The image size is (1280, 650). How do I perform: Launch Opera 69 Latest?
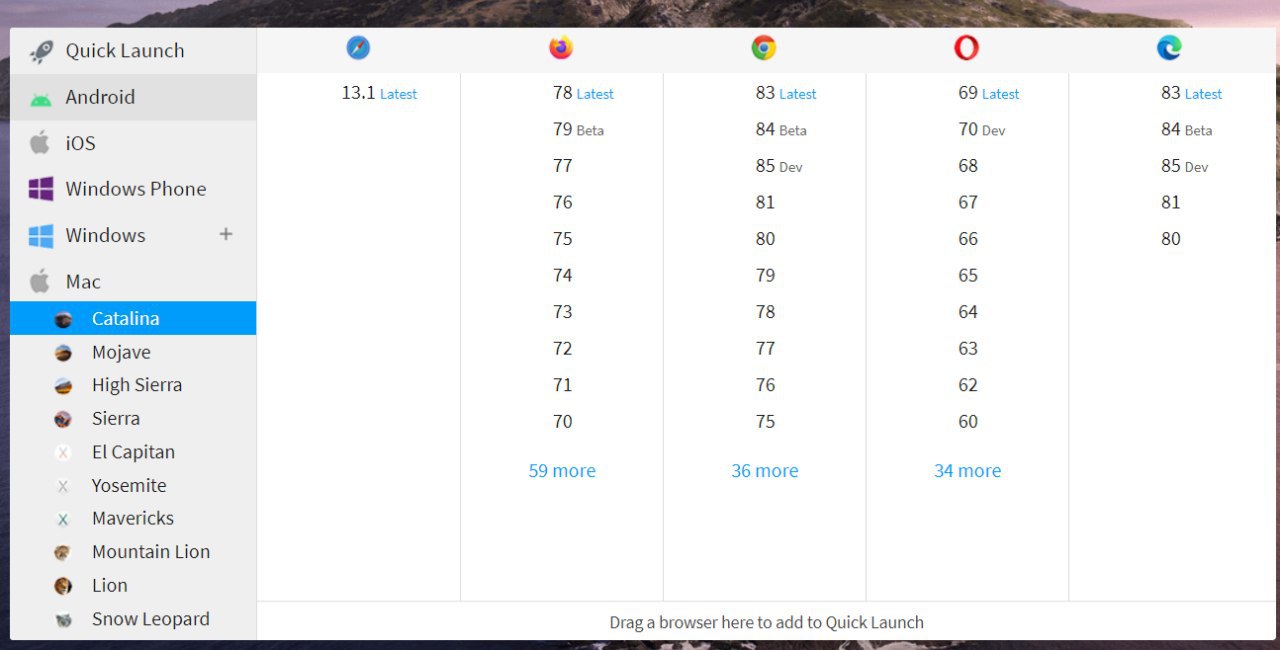pyautogui.click(x=989, y=93)
